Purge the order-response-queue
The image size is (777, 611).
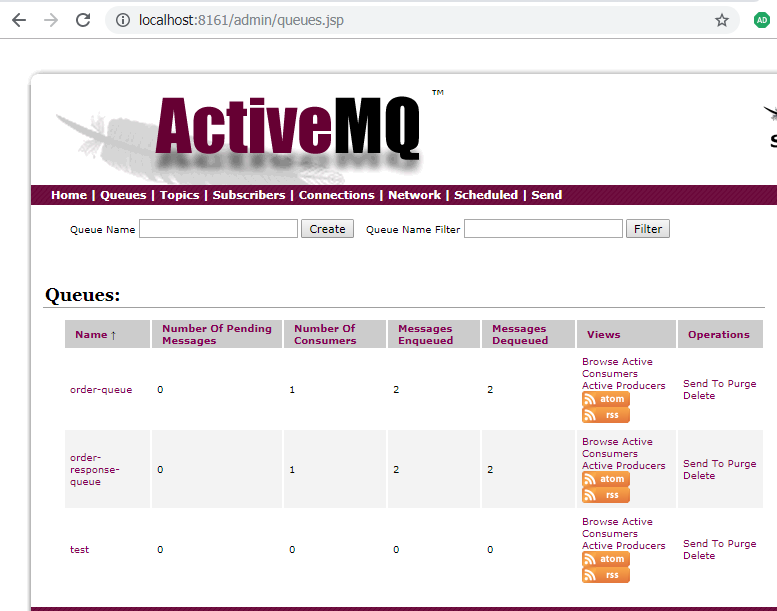point(742,464)
